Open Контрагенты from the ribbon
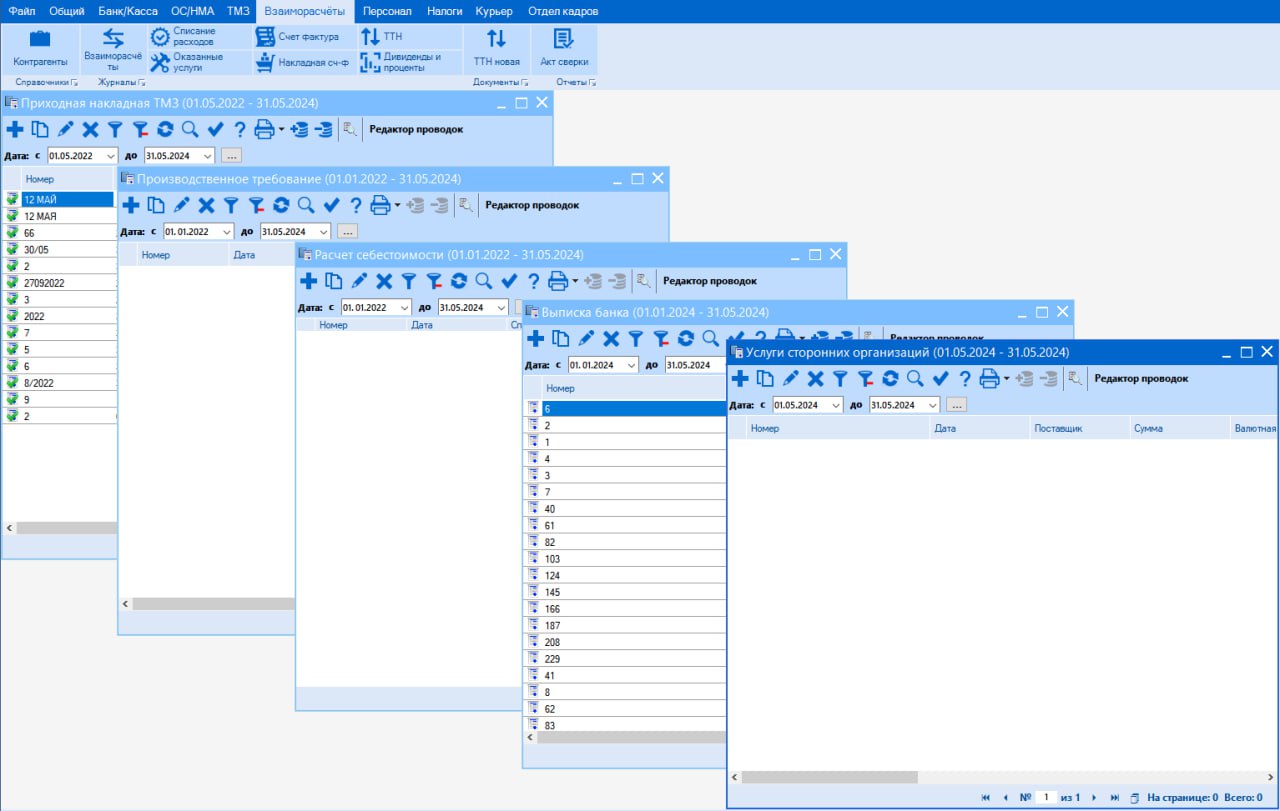This screenshot has height=811, width=1280. pos(40,48)
